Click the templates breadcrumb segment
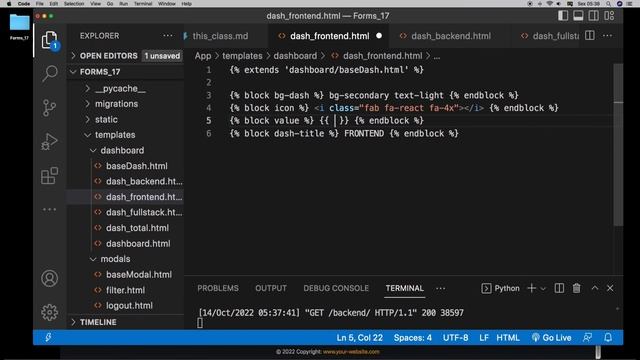The height and width of the screenshot is (360, 640). pos(242,56)
